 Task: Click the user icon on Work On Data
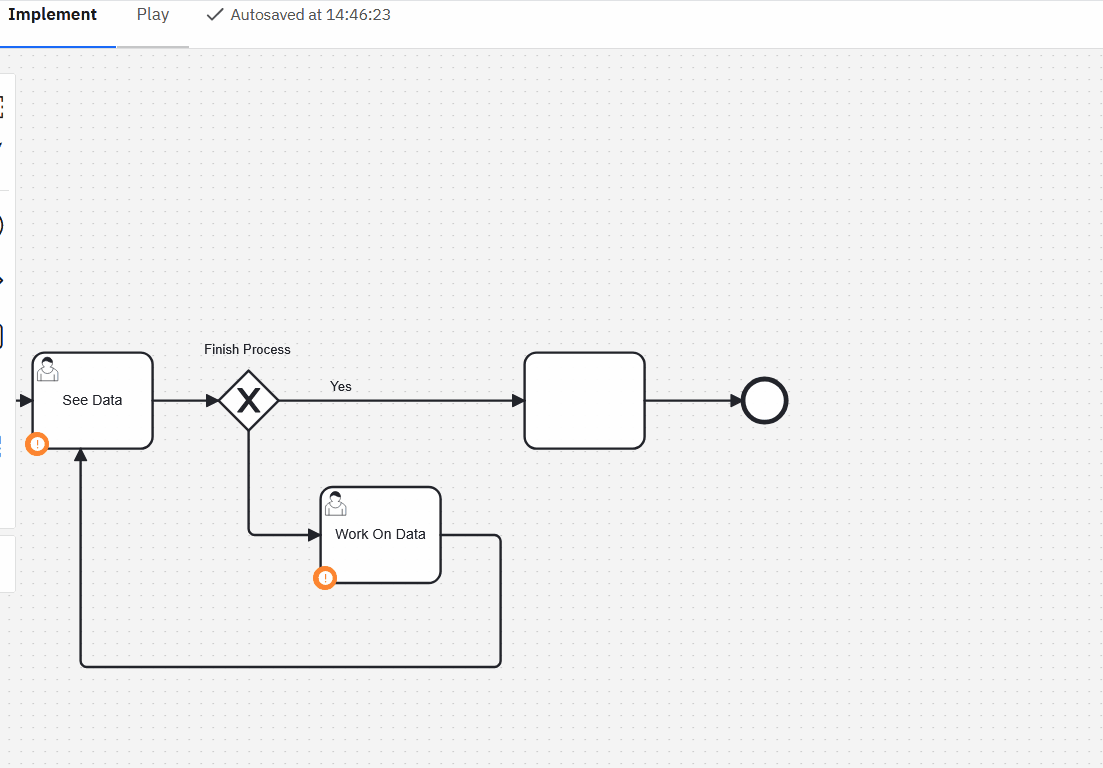click(x=335, y=504)
